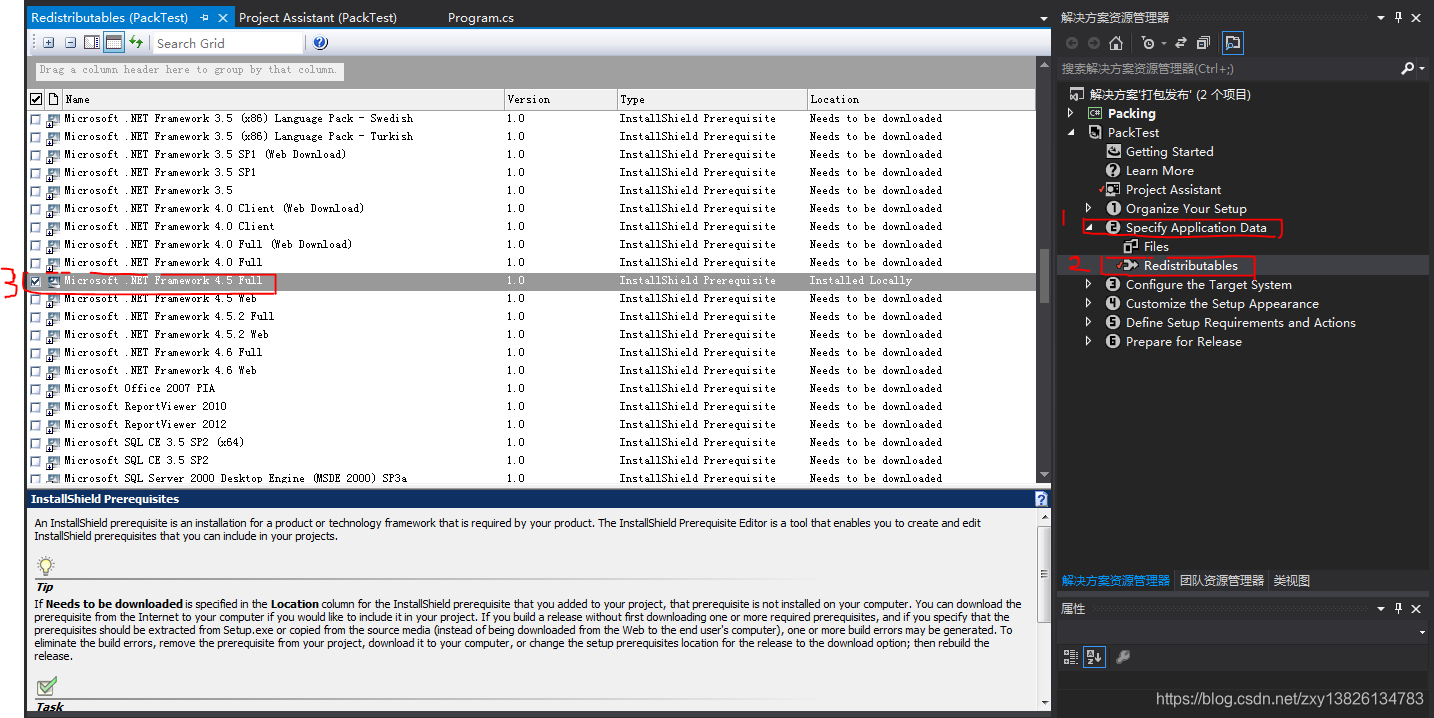The width and height of the screenshot is (1434, 718).
Task: Click the Collapse All icon in the grid toolbar
Action: 70,43
